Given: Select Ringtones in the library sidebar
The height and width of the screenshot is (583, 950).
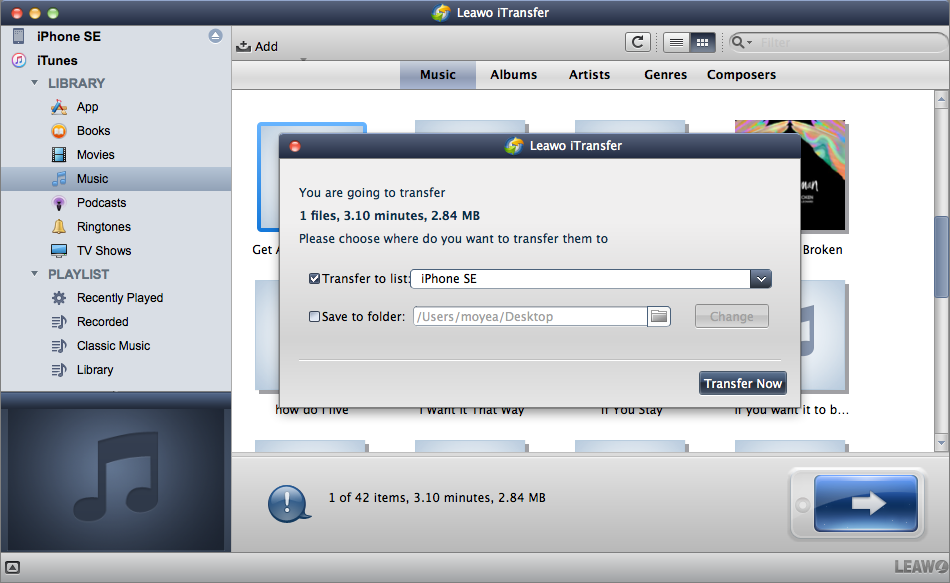Looking at the screenshot, I should 103,227.
